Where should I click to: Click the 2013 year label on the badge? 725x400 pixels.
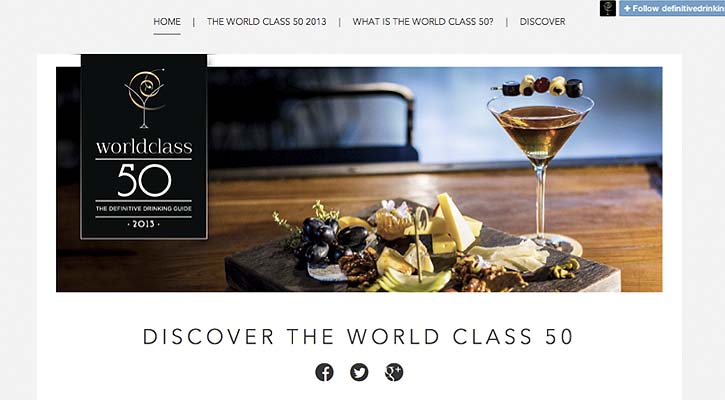144,224
